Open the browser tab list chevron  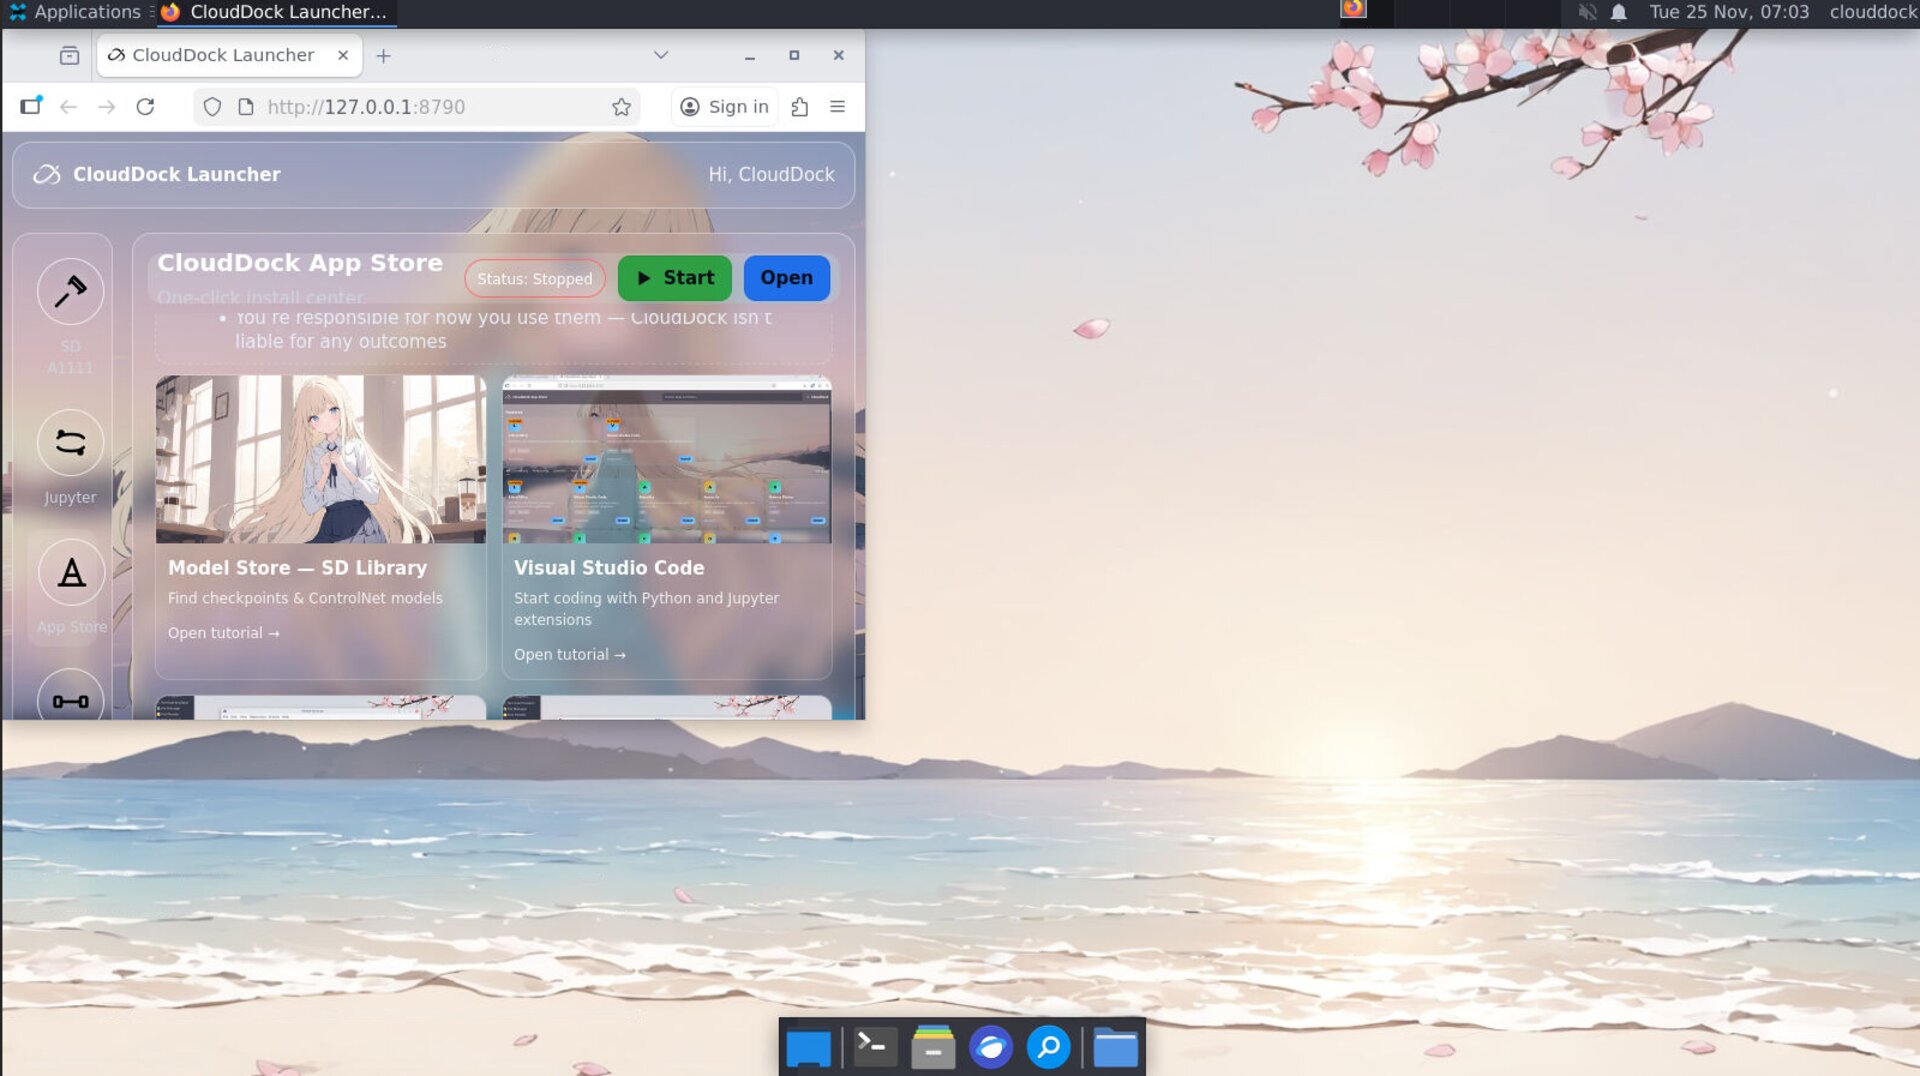pyautogui.click(x=660, y=55)
